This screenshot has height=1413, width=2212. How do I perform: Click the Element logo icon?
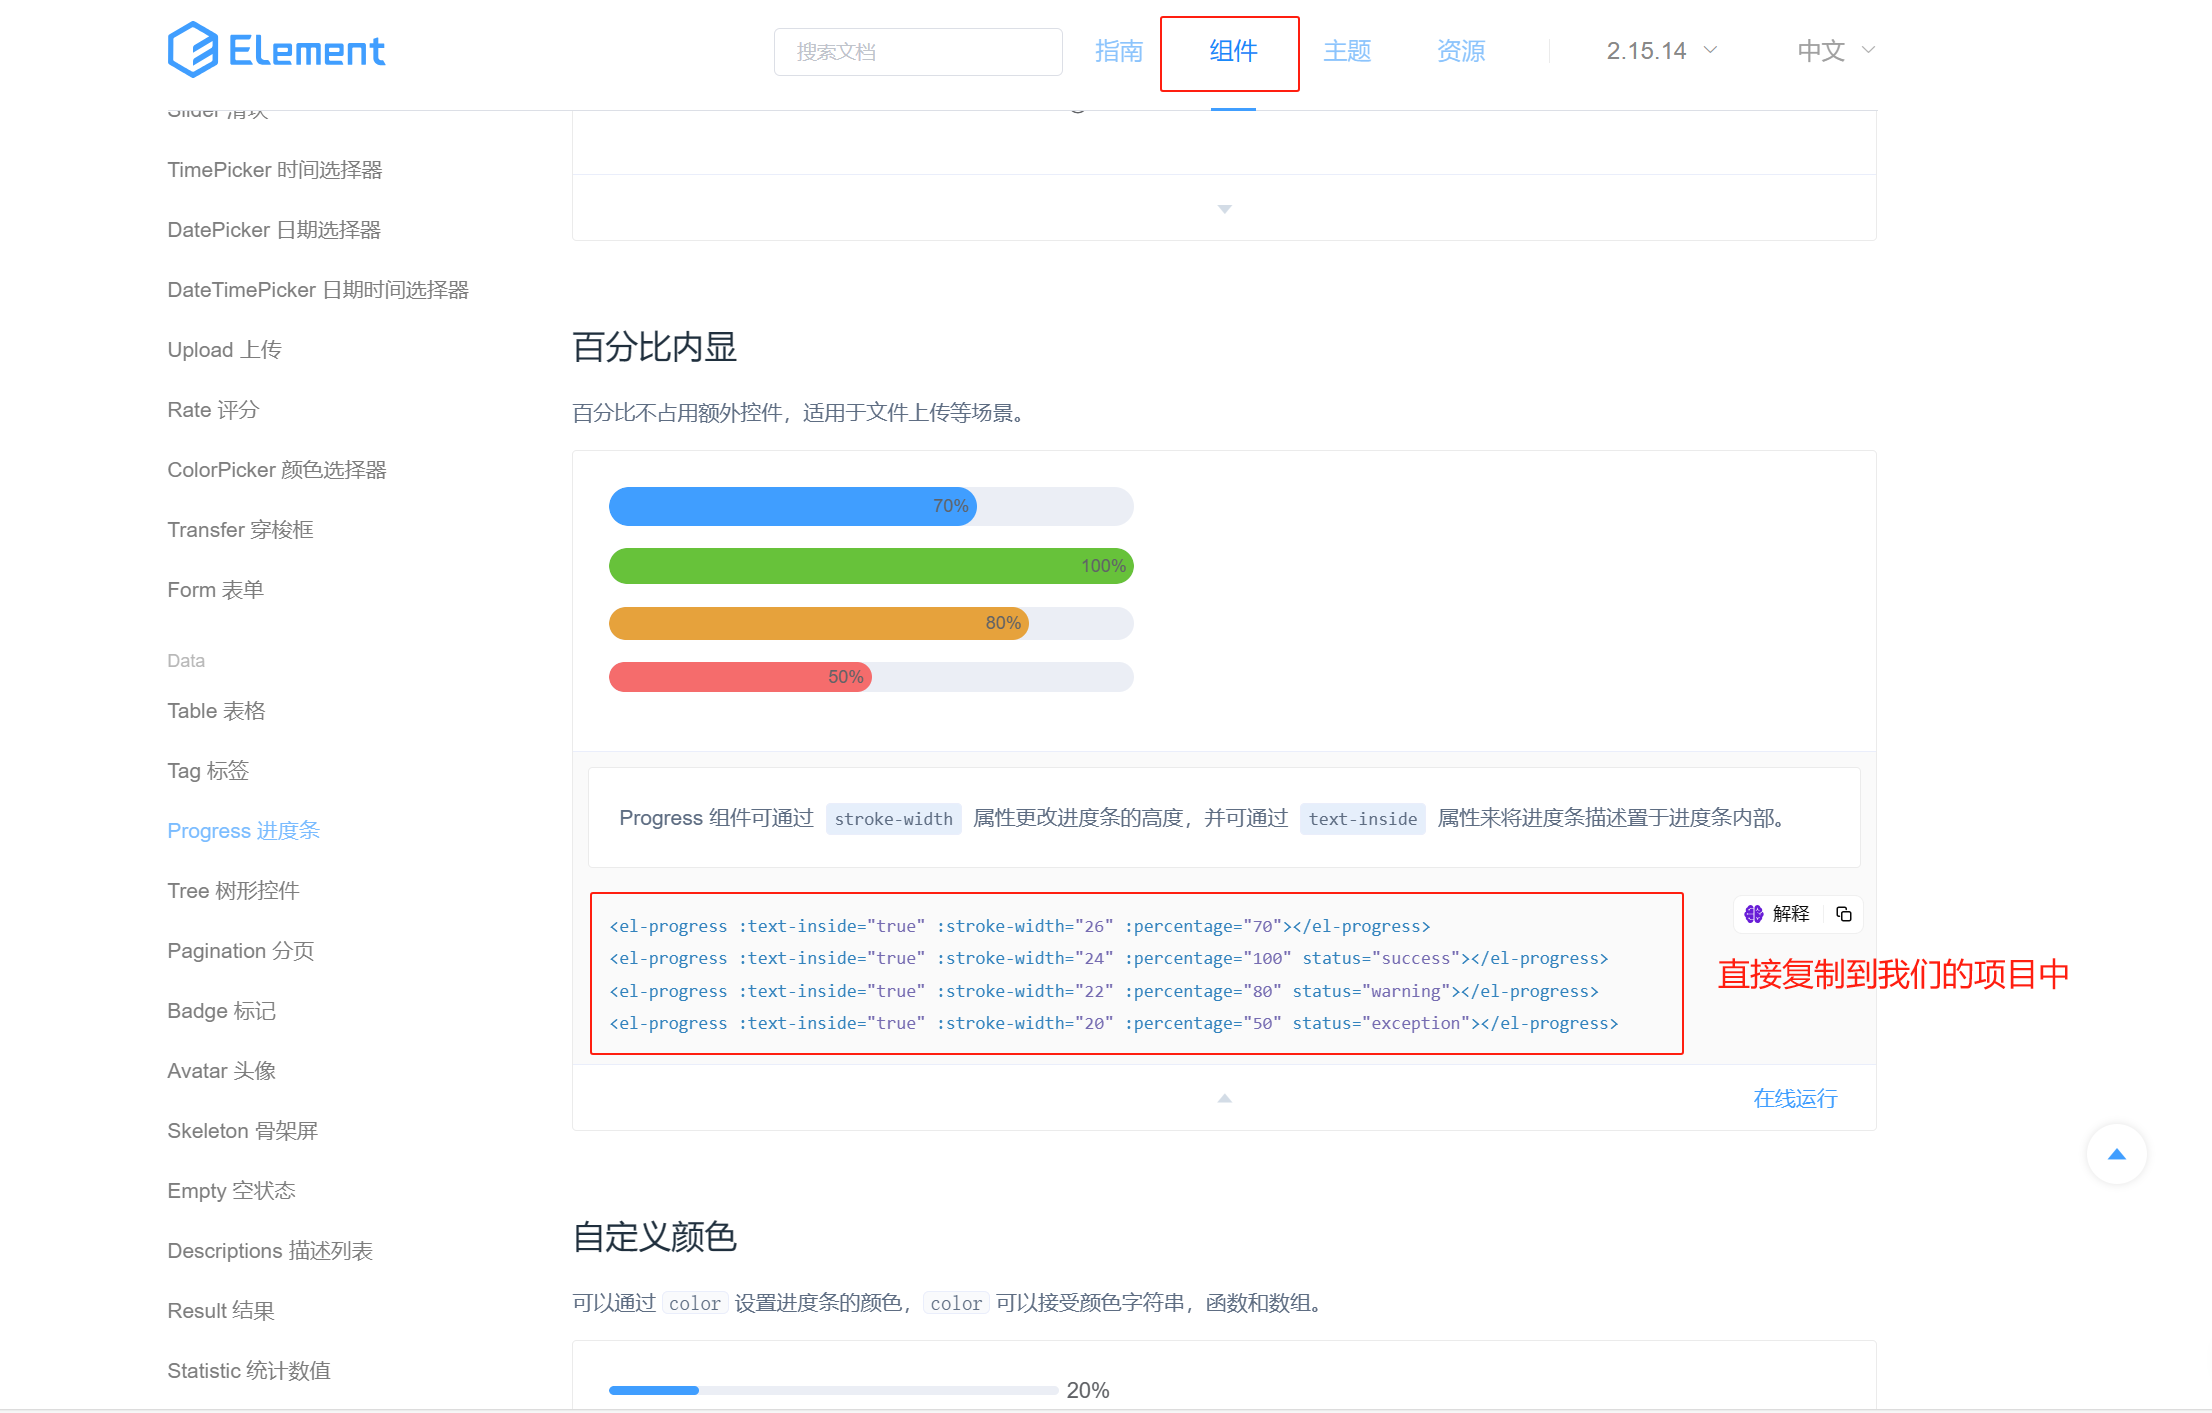pyautogui.click(x=192, y=48)
